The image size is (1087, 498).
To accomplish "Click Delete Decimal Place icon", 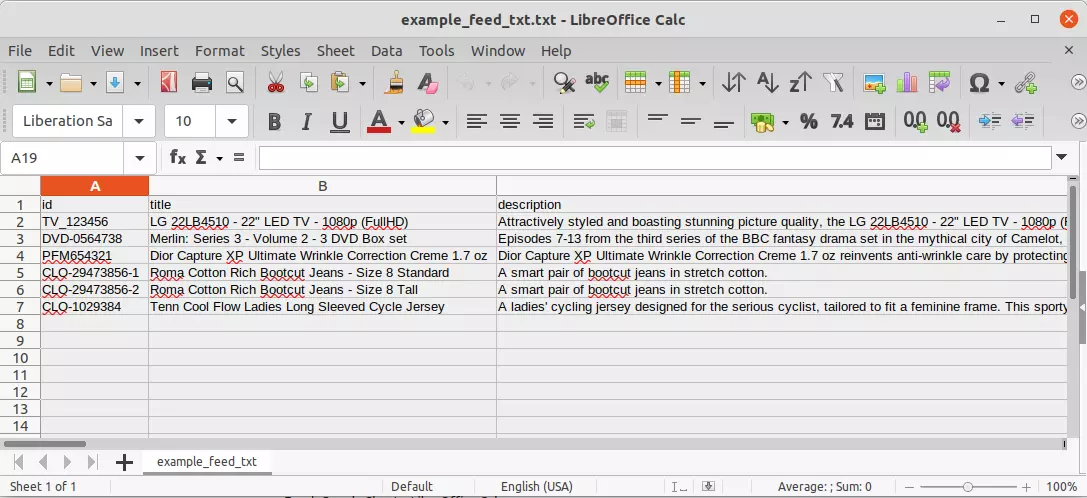I will pos(948,121).
